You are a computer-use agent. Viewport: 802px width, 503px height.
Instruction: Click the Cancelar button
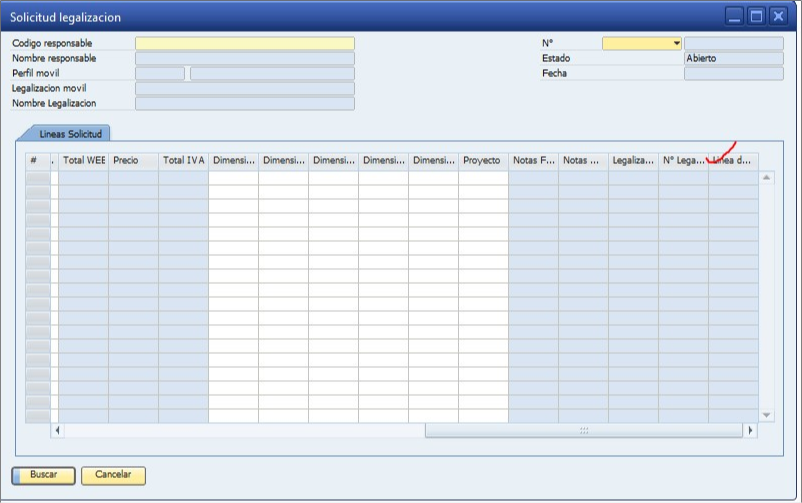point(113,475)
